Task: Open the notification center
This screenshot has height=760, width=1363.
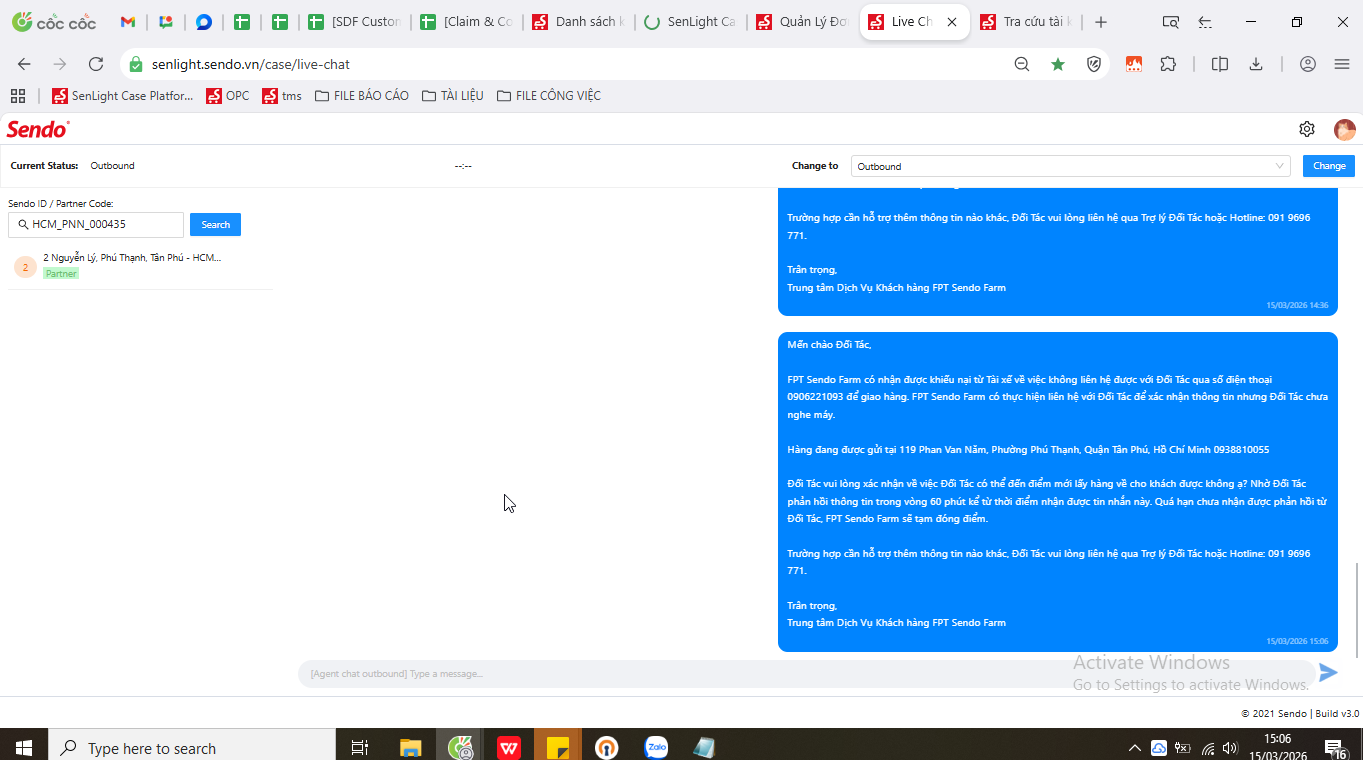Action: click(1334, 748)
